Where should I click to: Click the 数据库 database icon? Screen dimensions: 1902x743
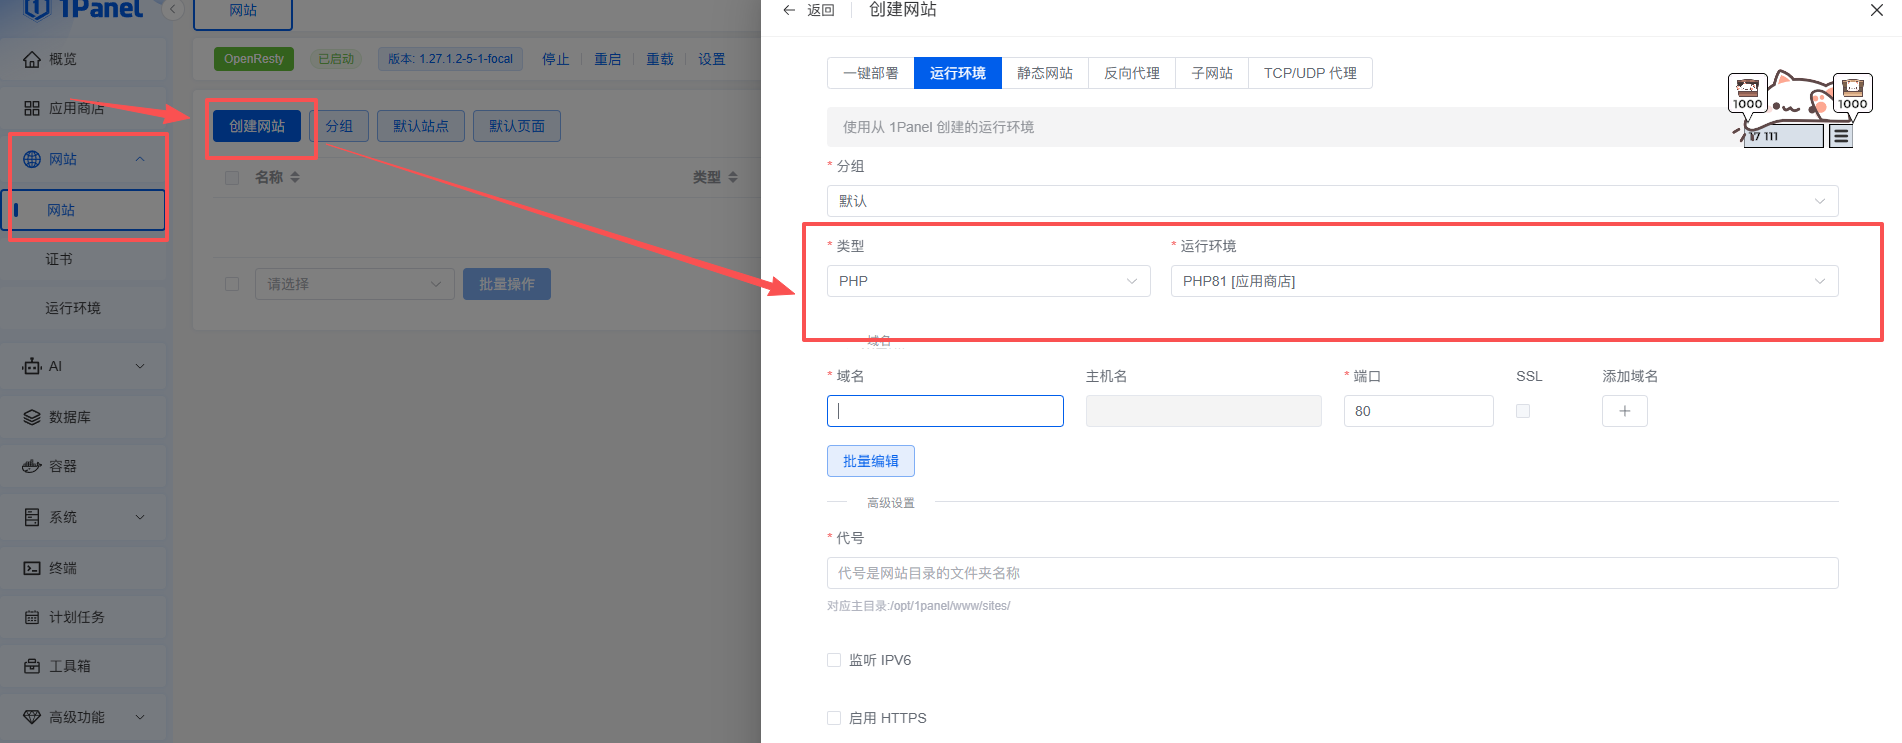pos(32,417)
